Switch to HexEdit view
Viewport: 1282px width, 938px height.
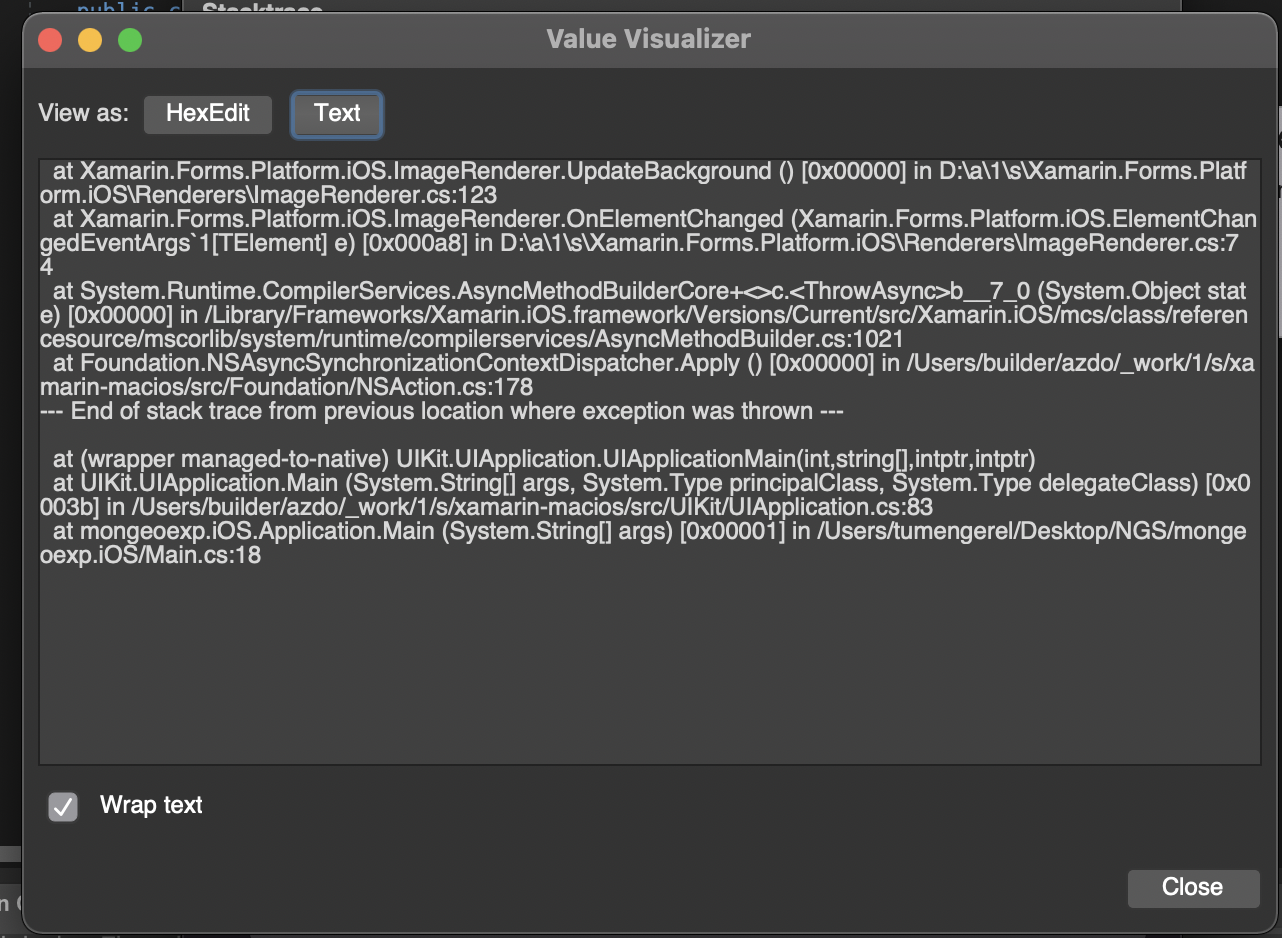tap(207, 114)
